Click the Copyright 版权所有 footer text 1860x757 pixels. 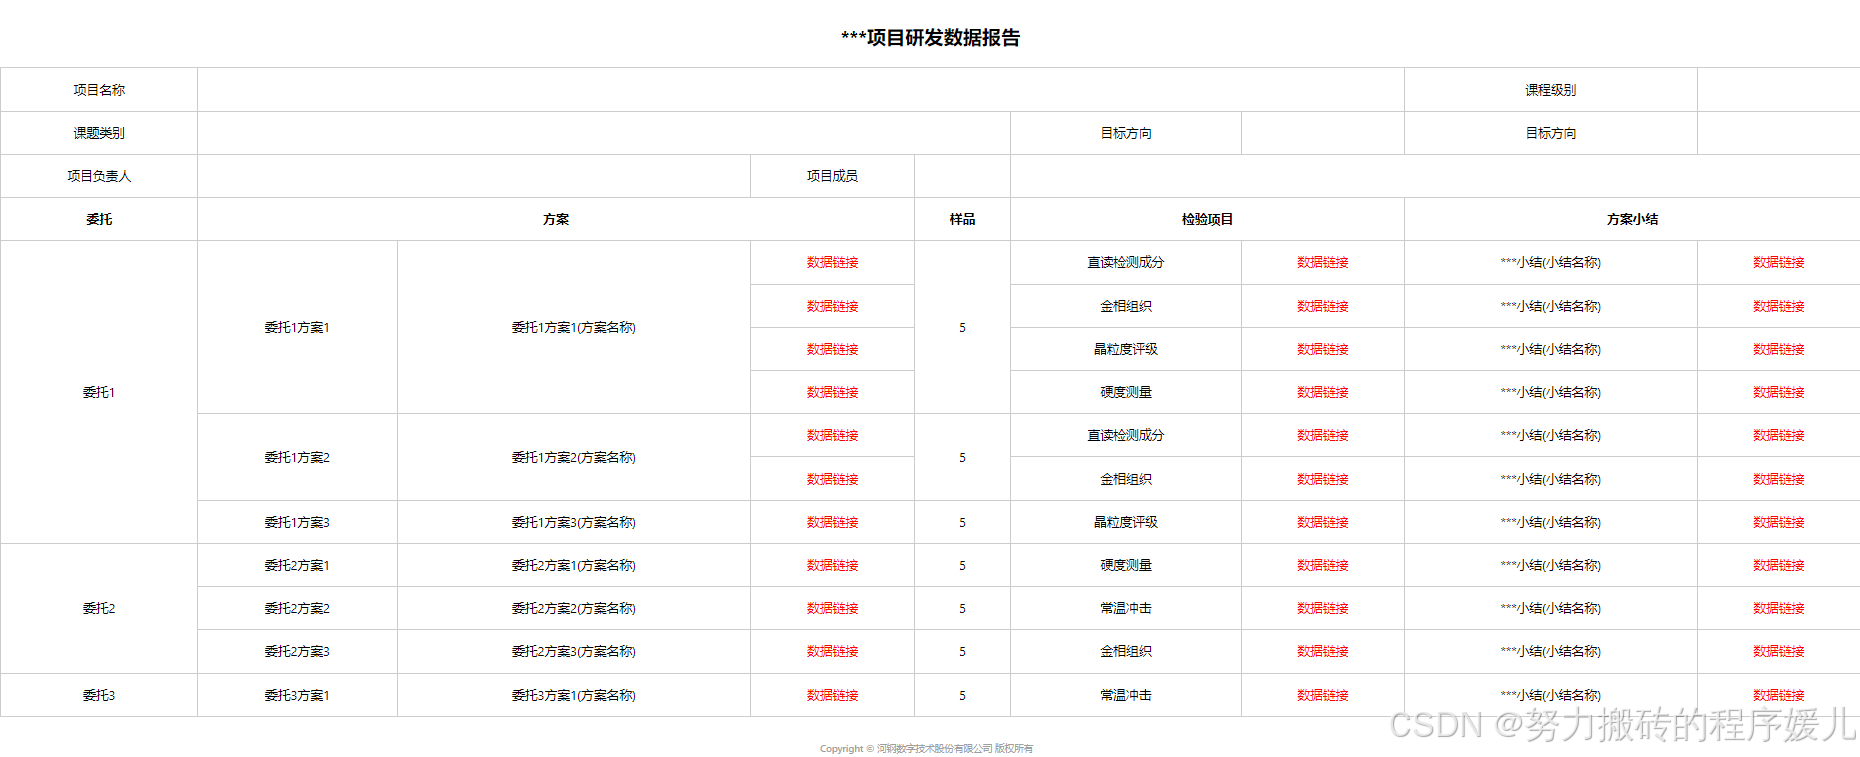(x=926, y=748)
